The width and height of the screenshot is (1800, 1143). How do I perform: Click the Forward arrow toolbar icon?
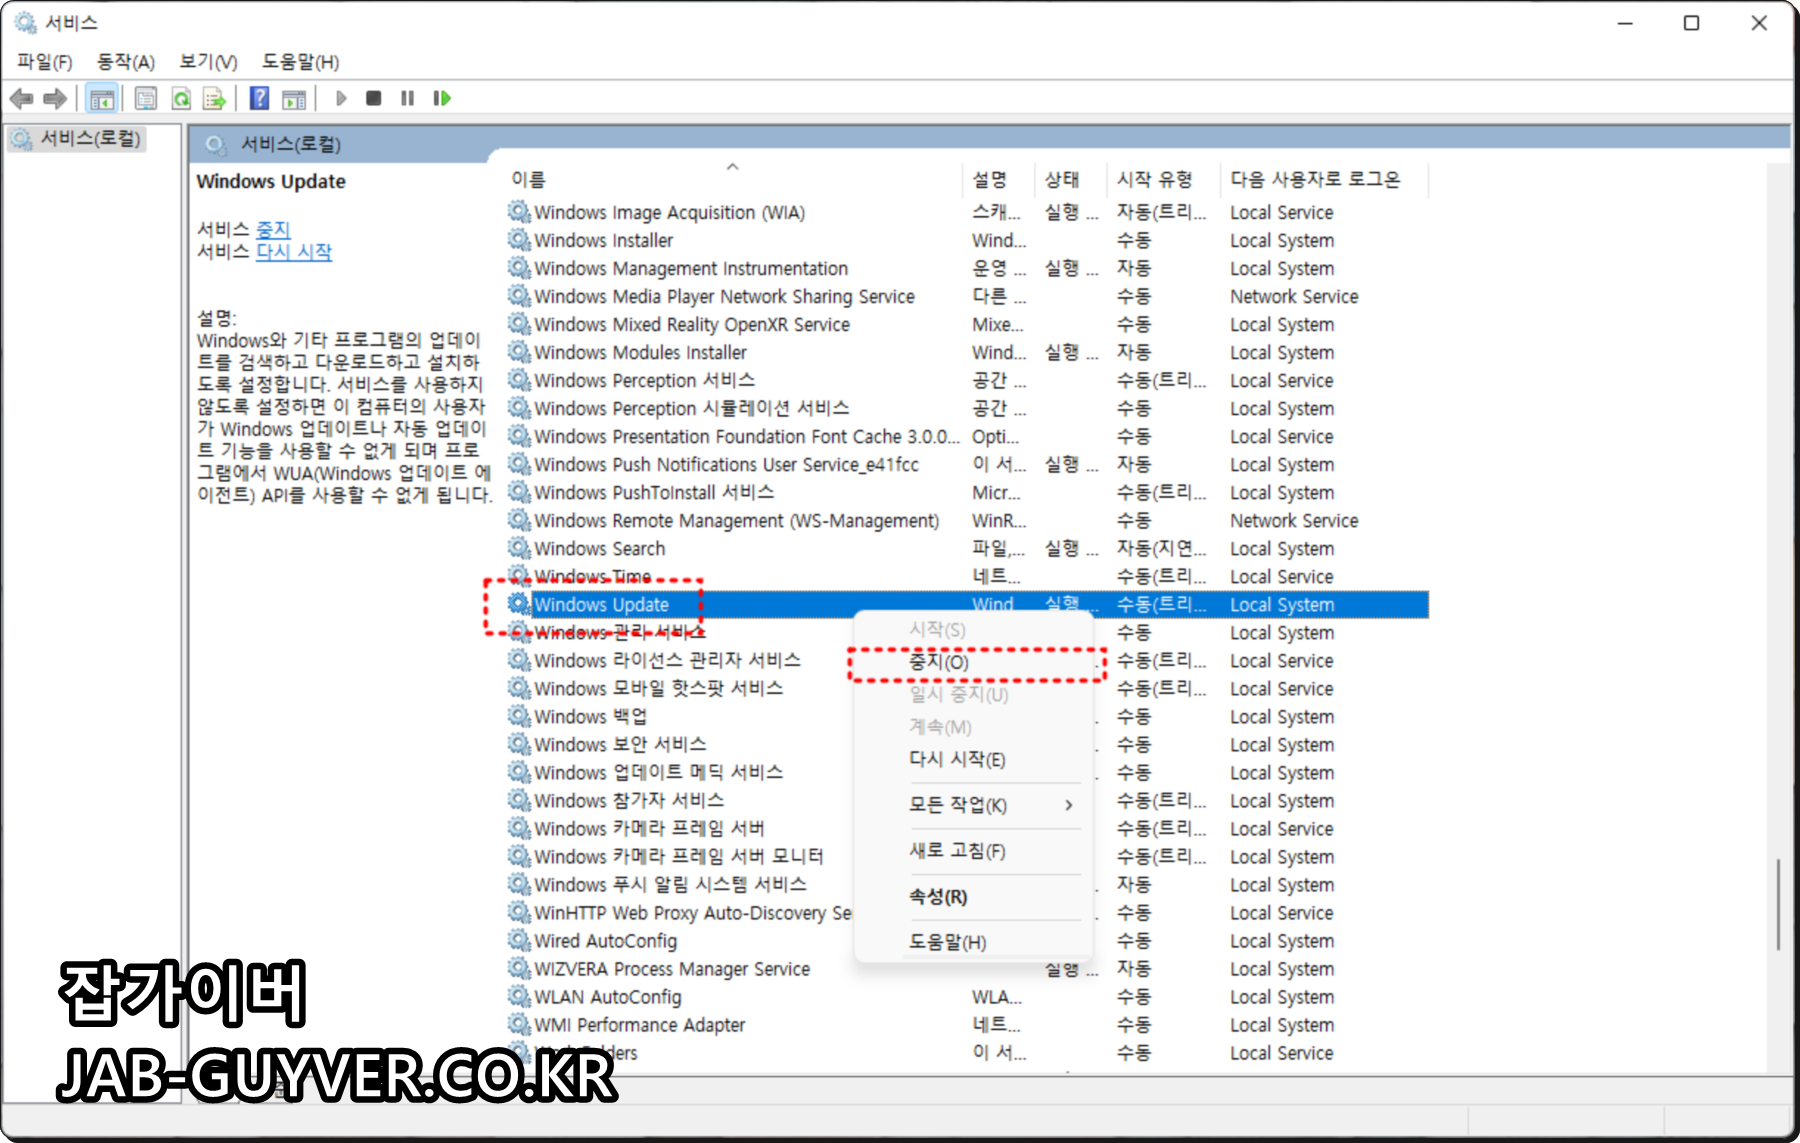pos(55,98)
